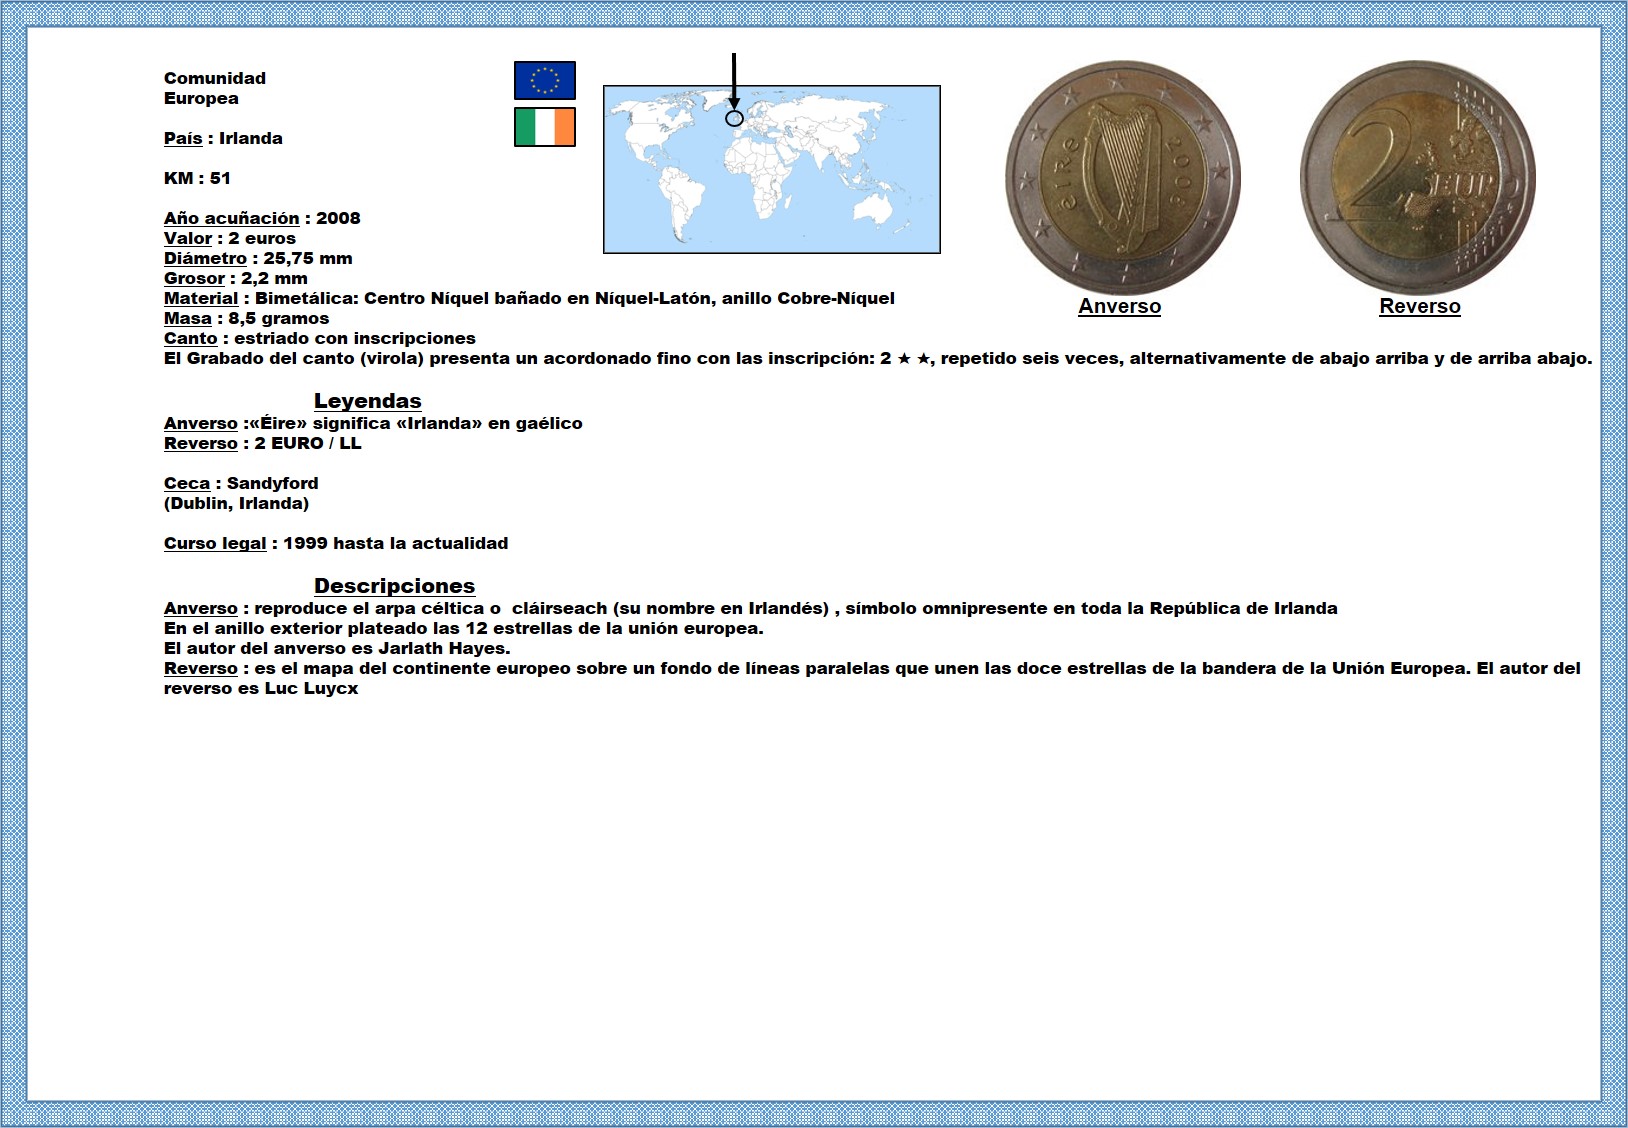Click the Diámetro 25,75 mm line

258,258
